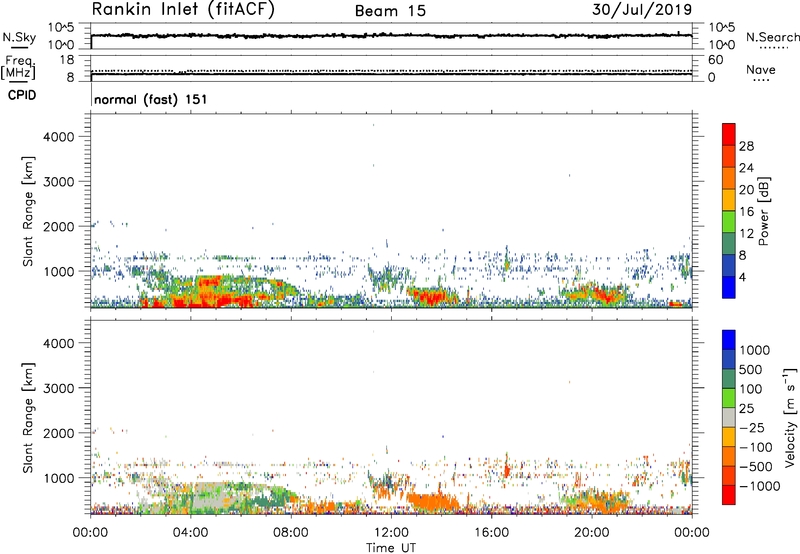800x554 pixels.
Task: Click the "Time UT" axis label
Action: point(391,548)
